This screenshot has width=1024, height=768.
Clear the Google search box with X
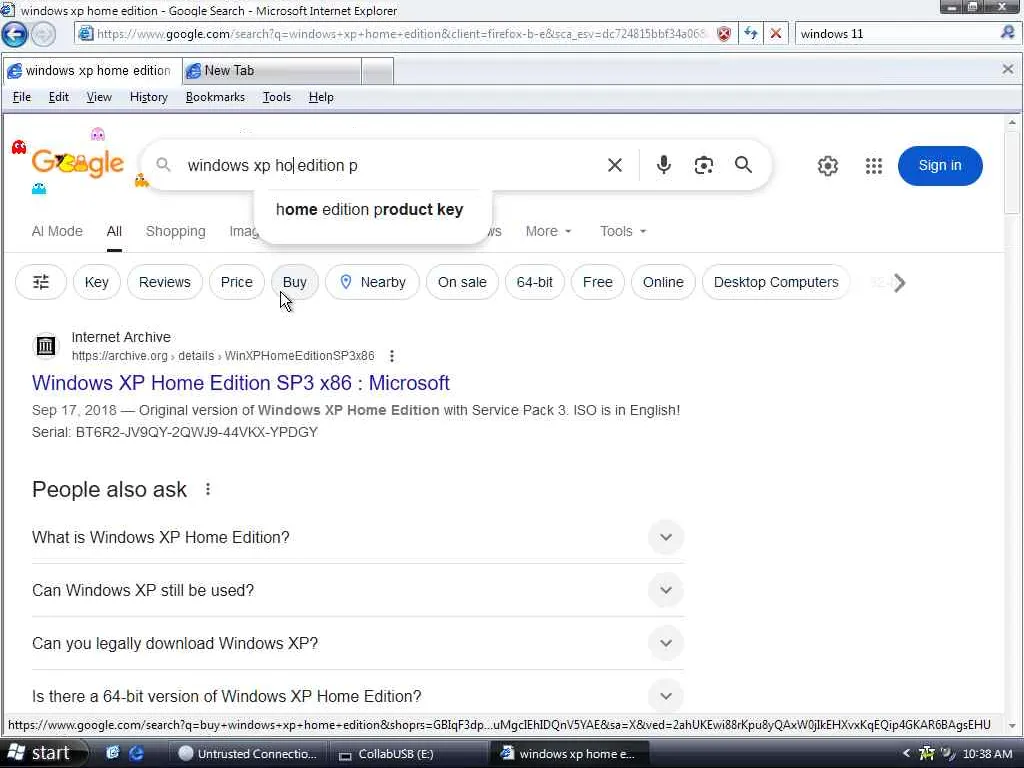[615, 165]
